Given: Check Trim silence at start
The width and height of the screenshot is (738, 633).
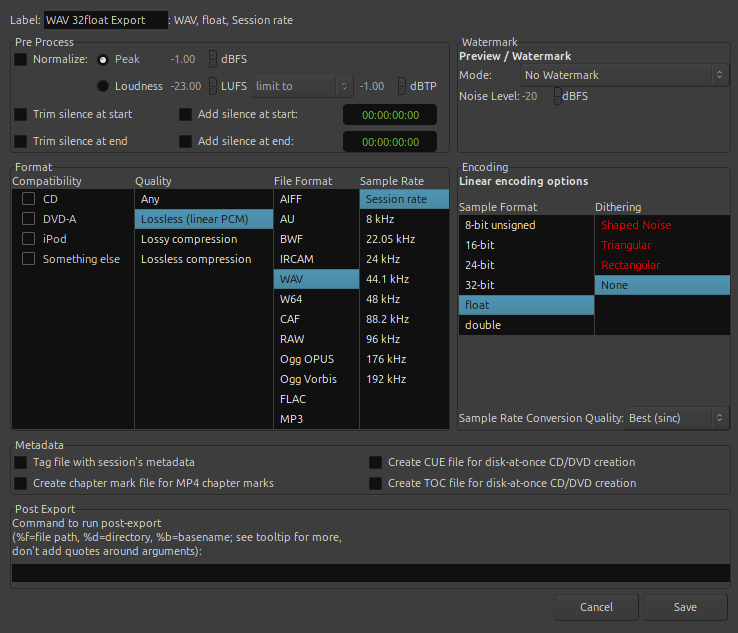Looking at the screenshot, I should click(x=21, y=114).
